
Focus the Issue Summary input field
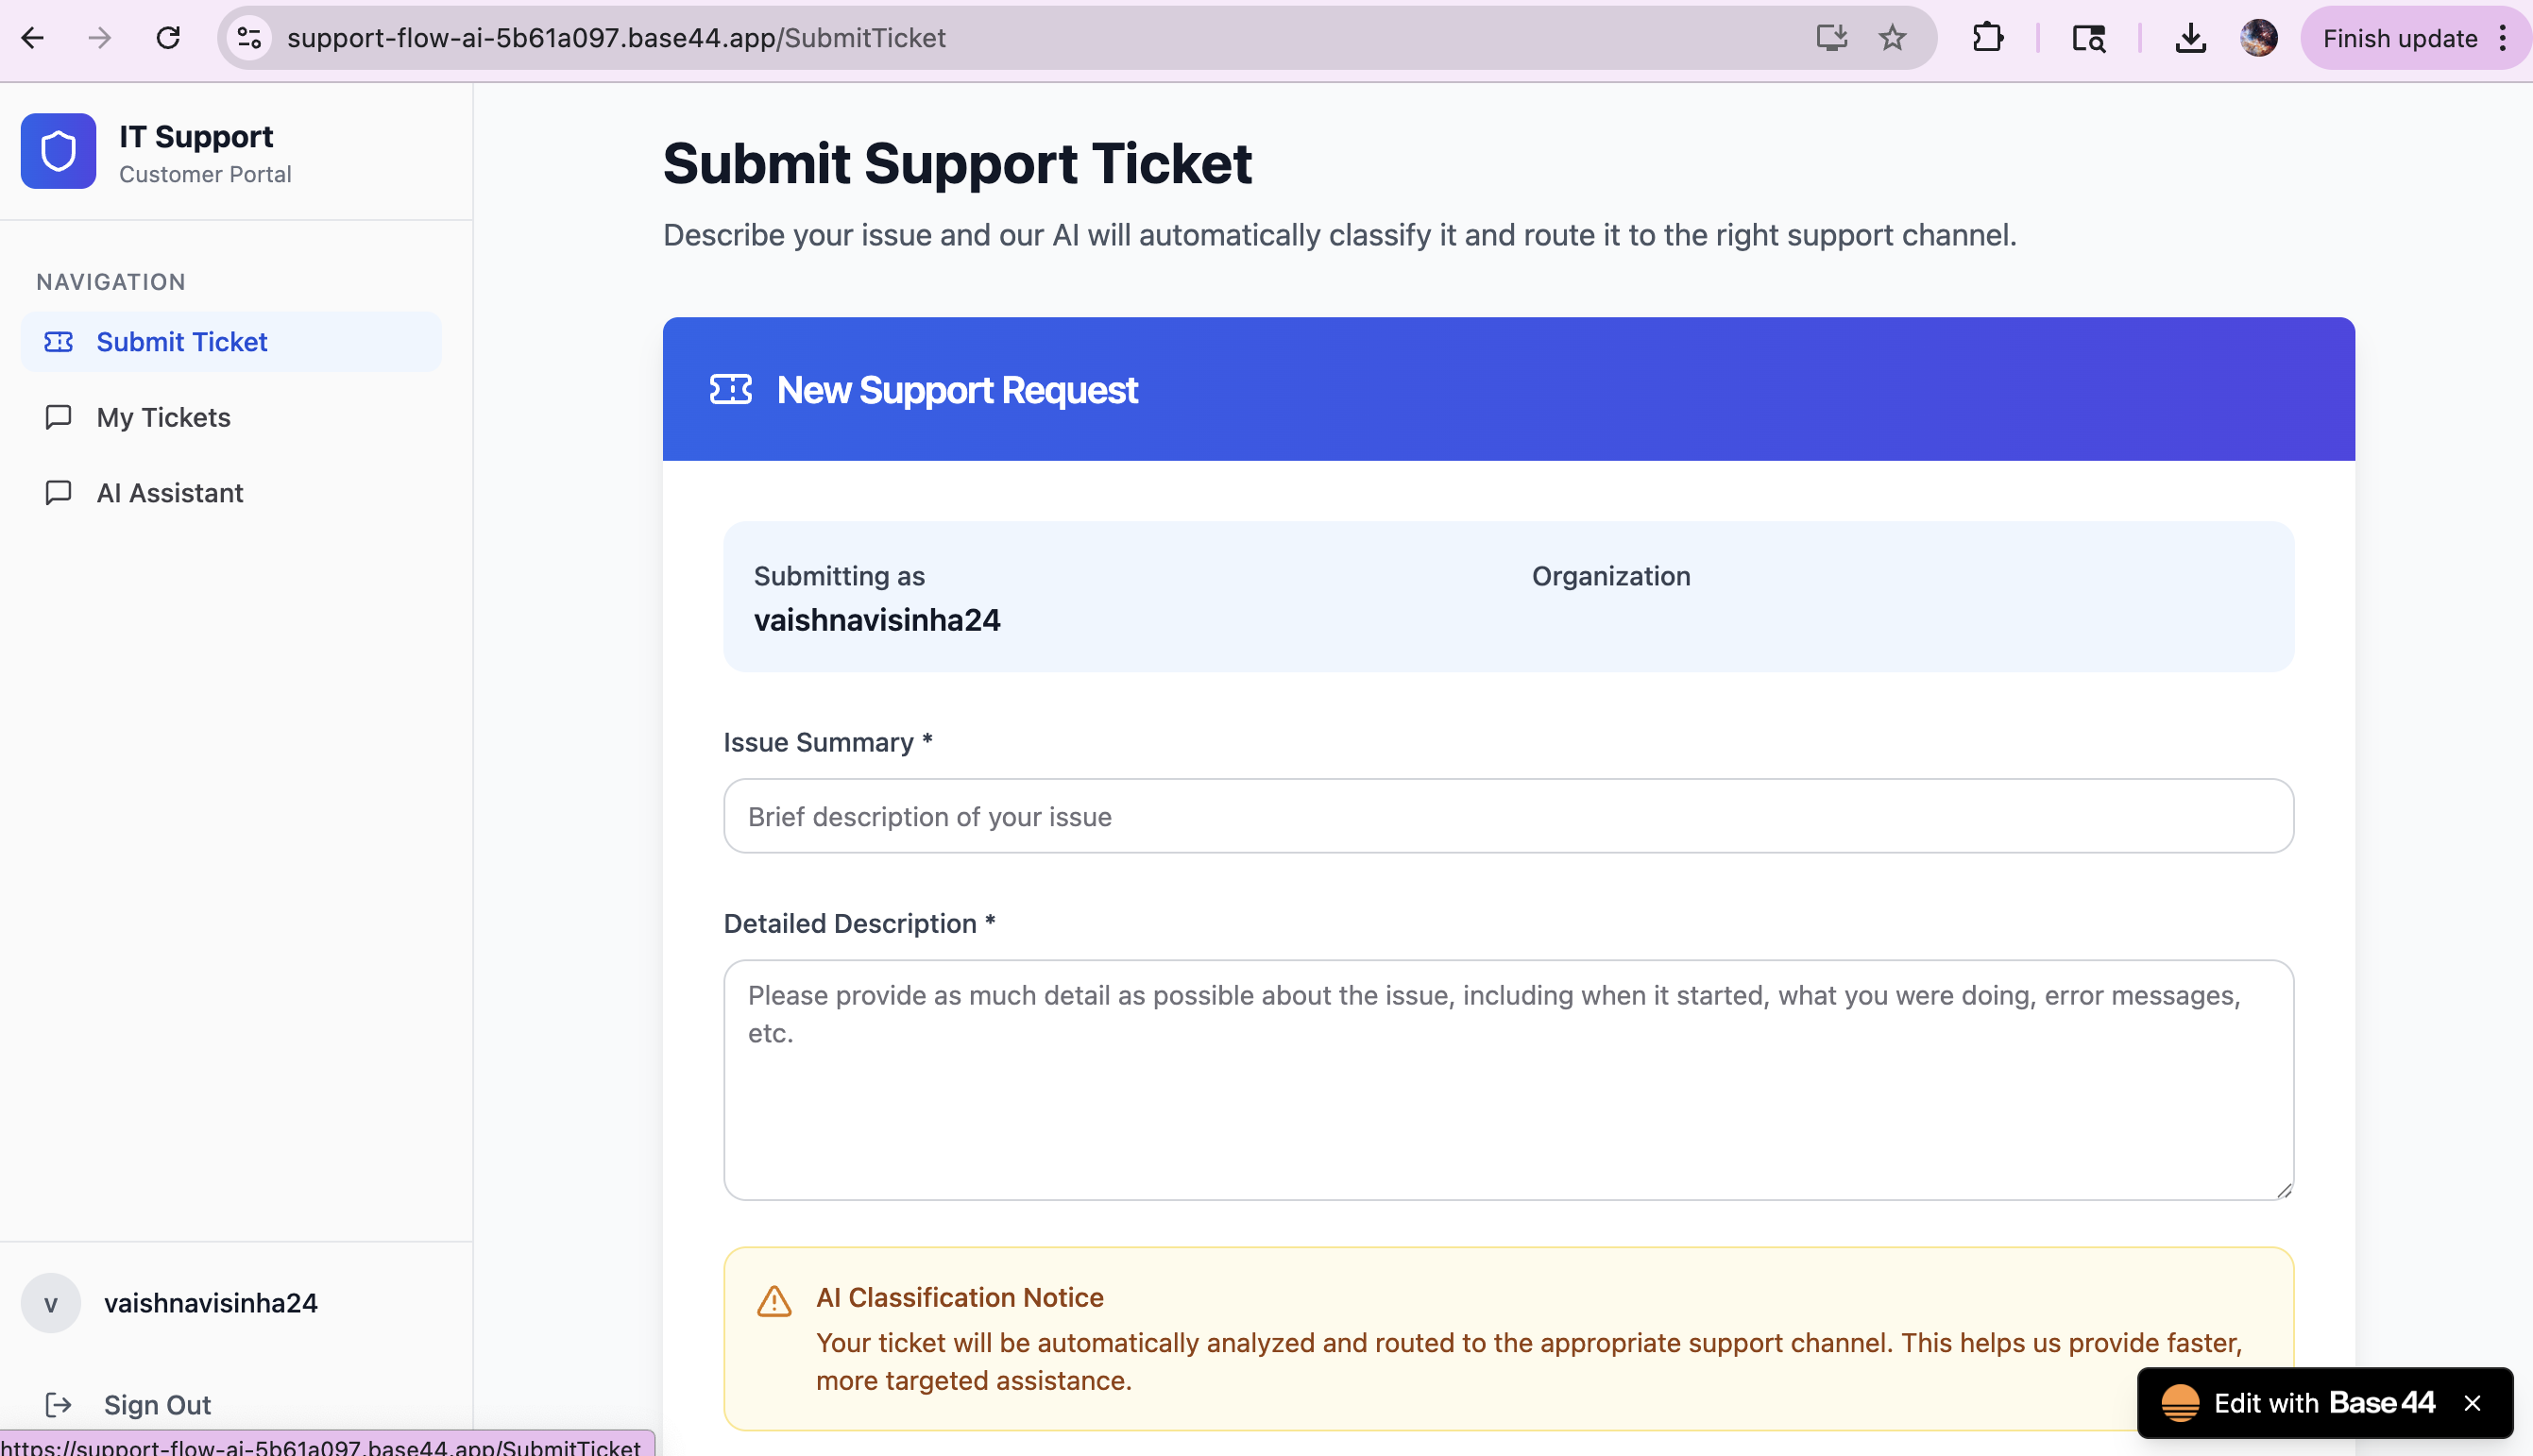pos(1507,816)
